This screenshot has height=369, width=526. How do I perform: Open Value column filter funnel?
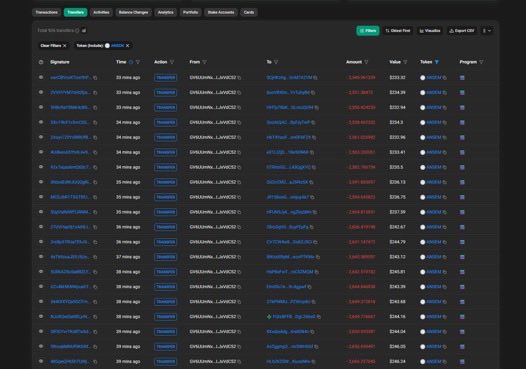pyautogui.click(x=405, y=62)
